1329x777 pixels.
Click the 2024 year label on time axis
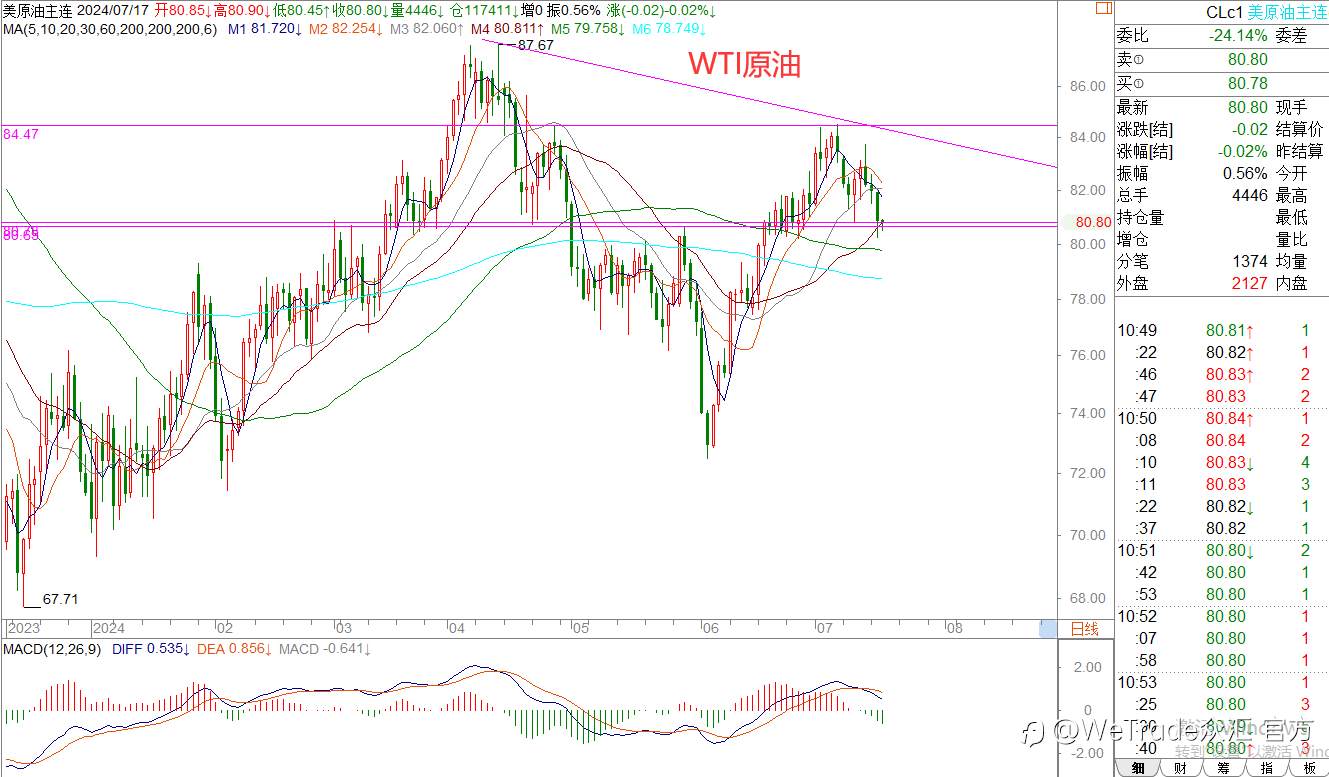click(108, 629)
